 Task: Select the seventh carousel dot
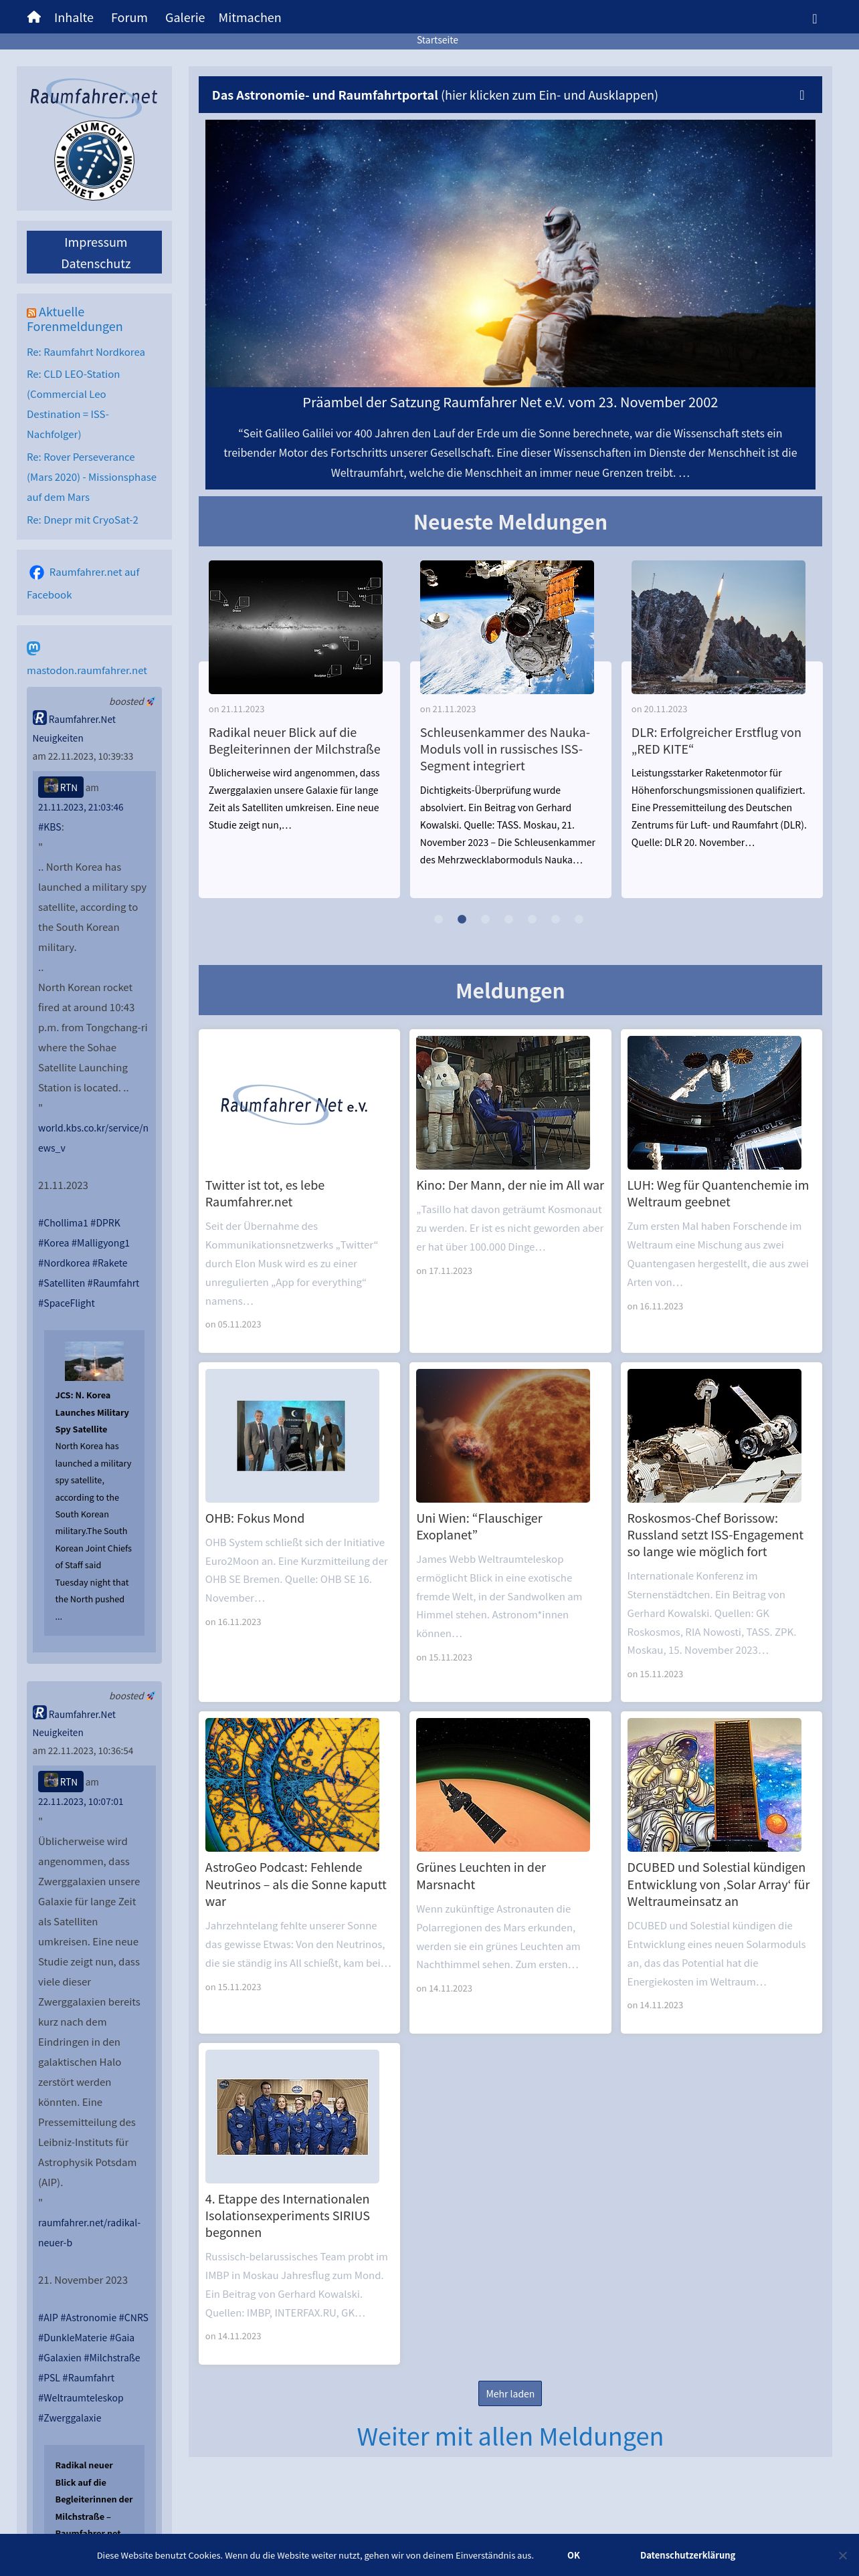tap(578, 919)
